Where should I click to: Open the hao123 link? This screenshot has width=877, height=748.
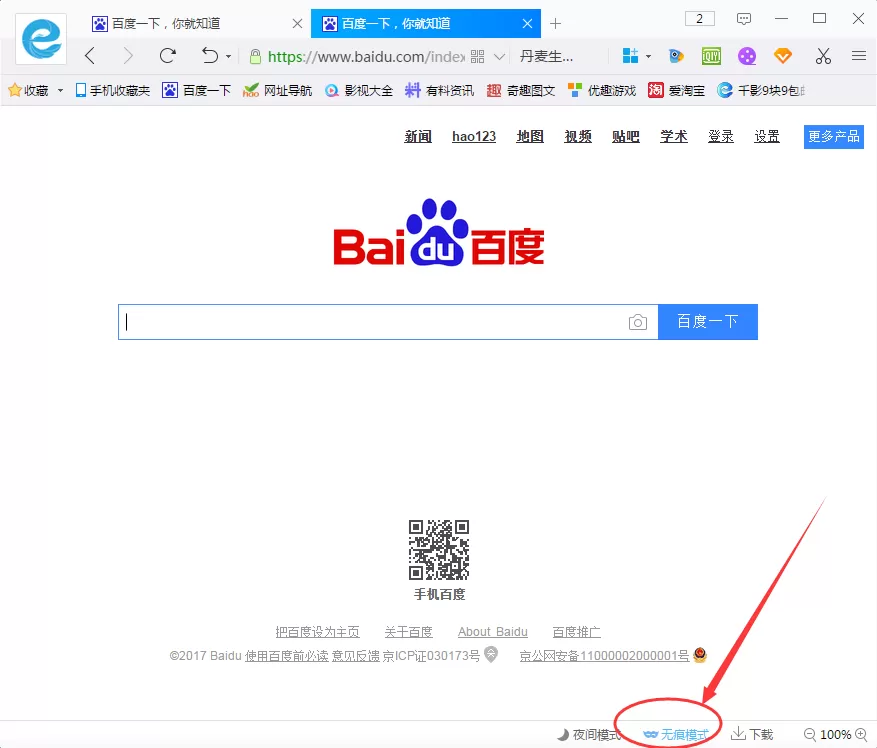pyautogui.click(x=474, y=137)
